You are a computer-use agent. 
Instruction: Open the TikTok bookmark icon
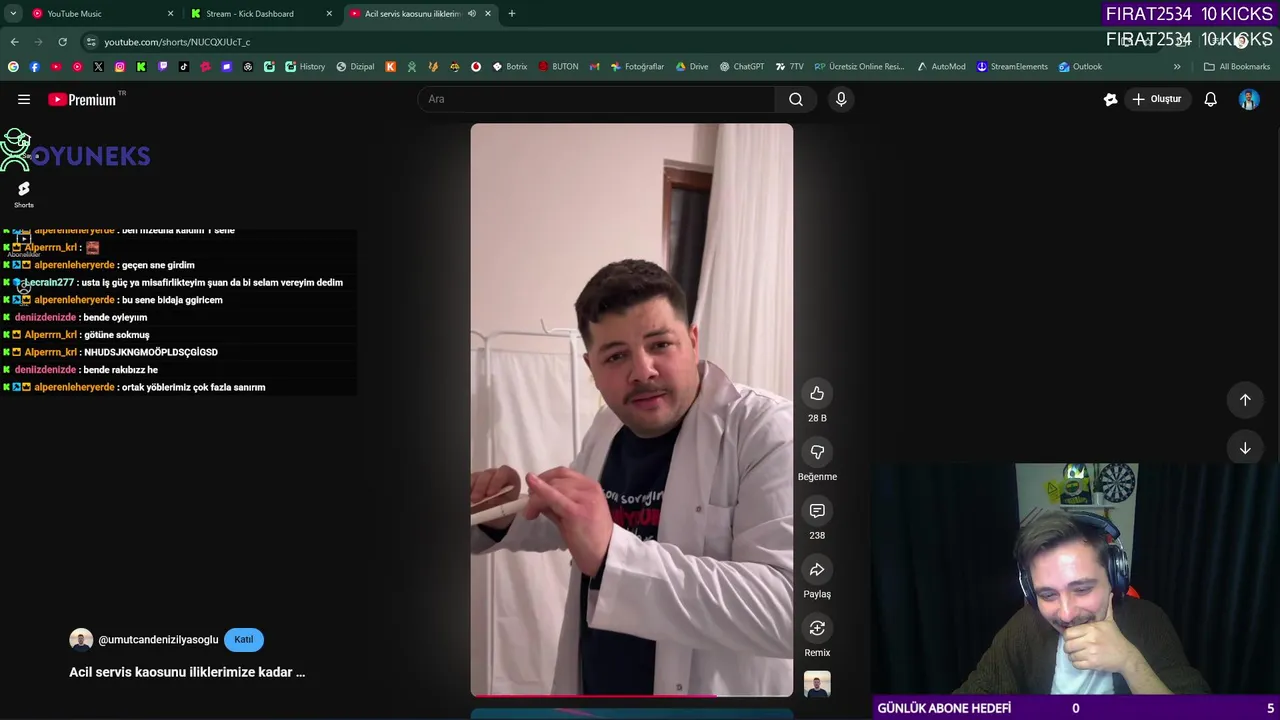(184, 67)
